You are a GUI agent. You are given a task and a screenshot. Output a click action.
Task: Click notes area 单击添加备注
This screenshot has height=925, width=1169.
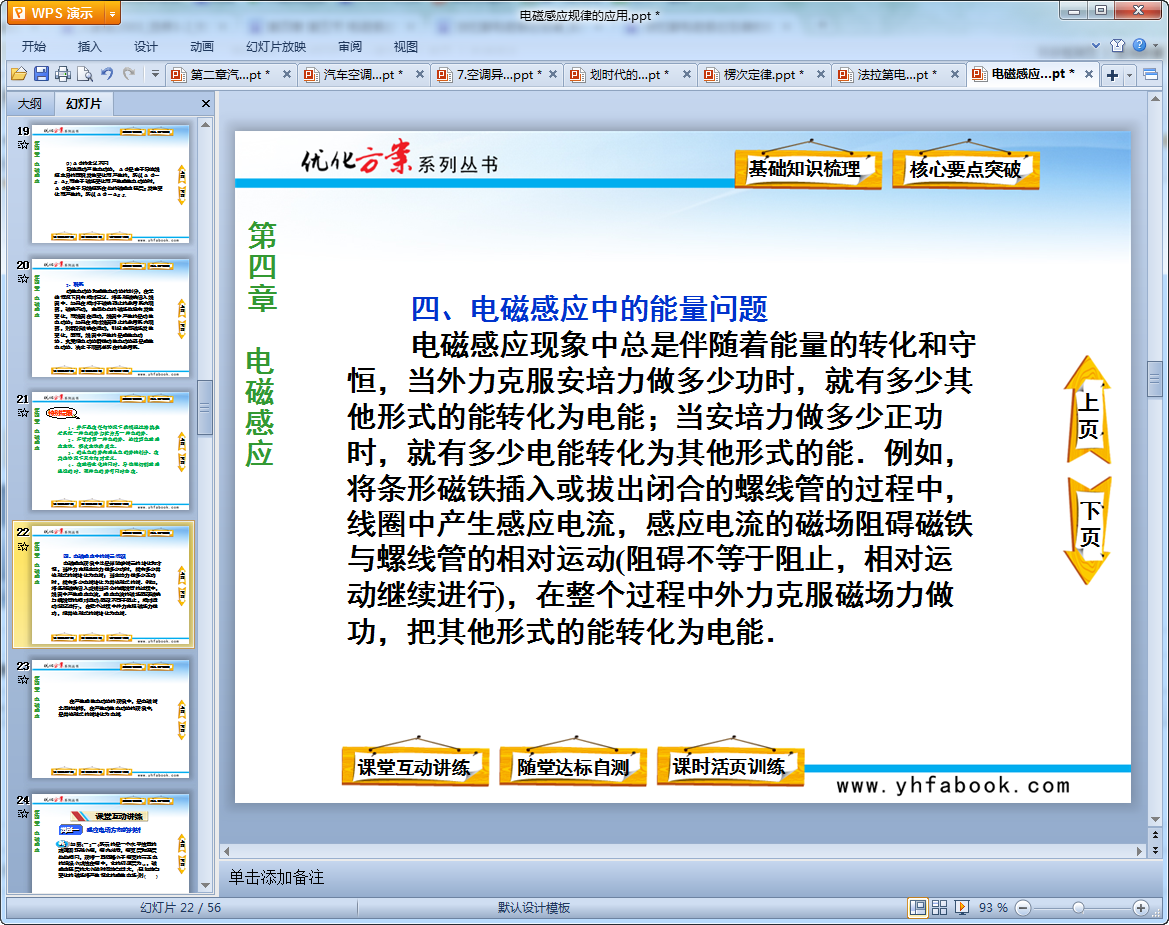(277, 877)
